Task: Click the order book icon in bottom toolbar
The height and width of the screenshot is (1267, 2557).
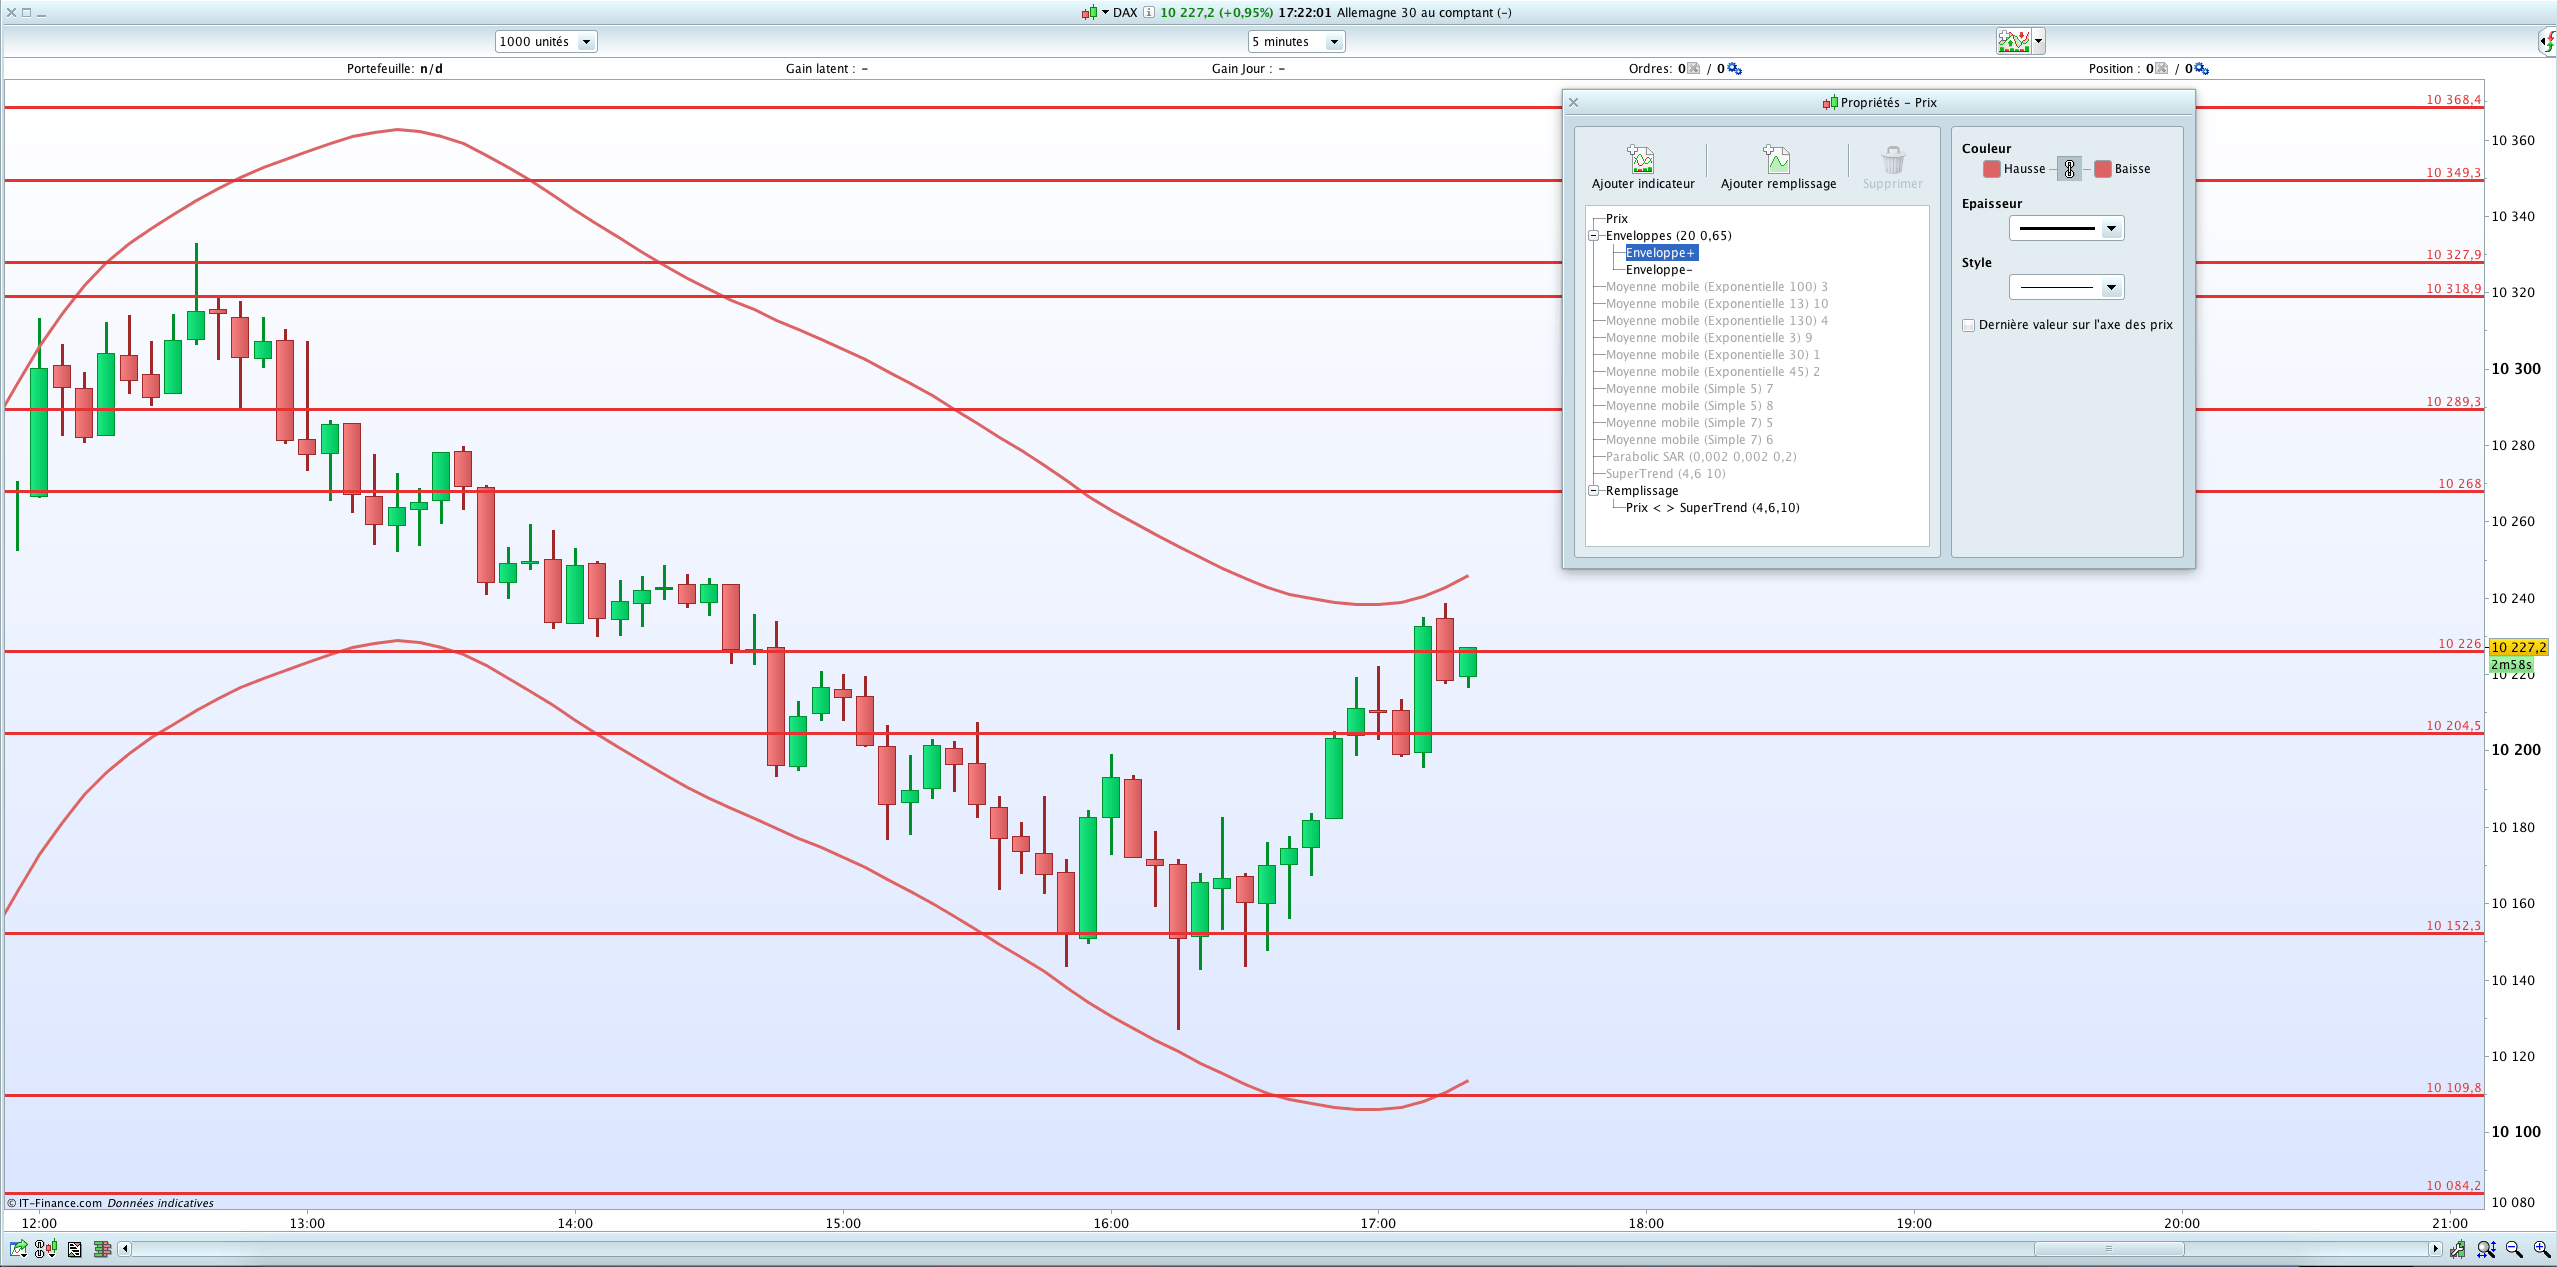Action: [102, 1249]
